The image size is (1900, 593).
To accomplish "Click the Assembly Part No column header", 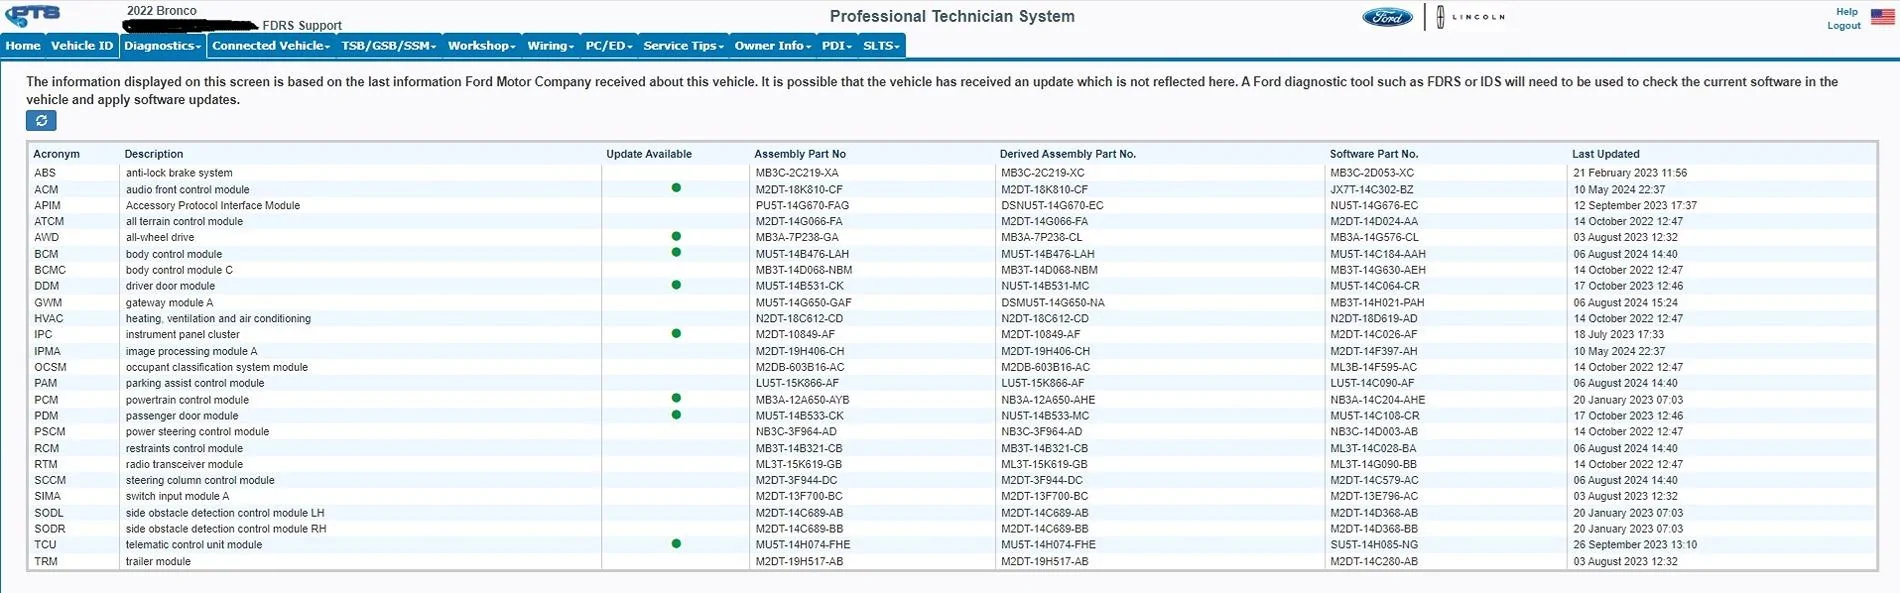I will 800,154.
